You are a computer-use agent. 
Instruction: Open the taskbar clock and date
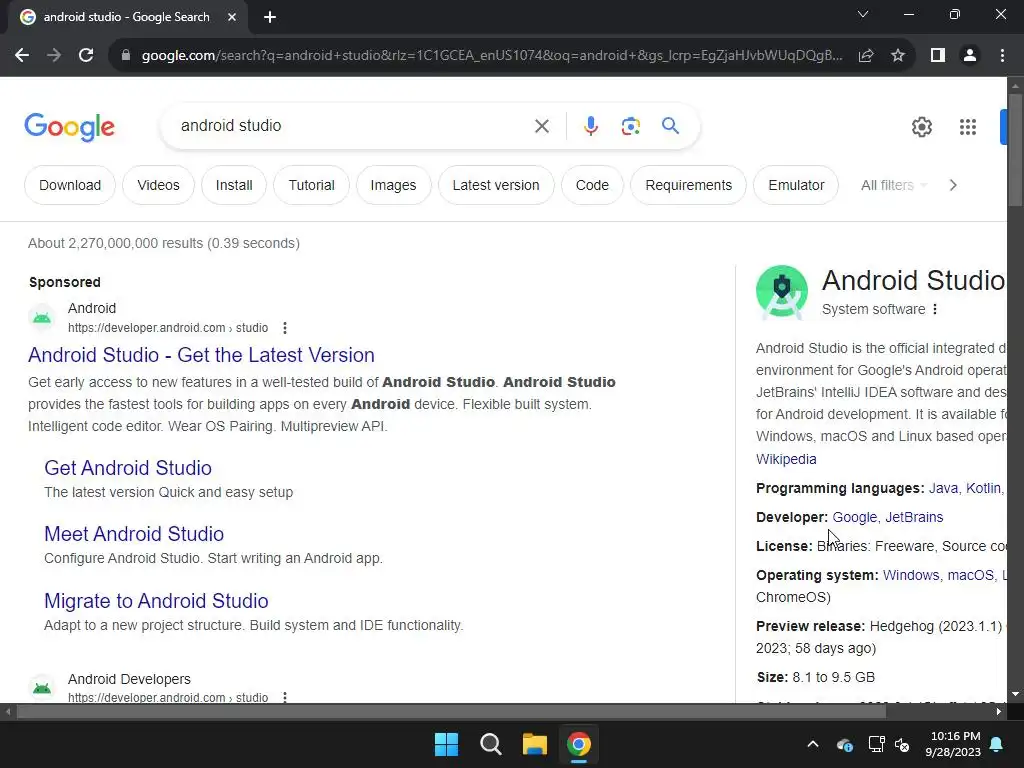(953, 744)
